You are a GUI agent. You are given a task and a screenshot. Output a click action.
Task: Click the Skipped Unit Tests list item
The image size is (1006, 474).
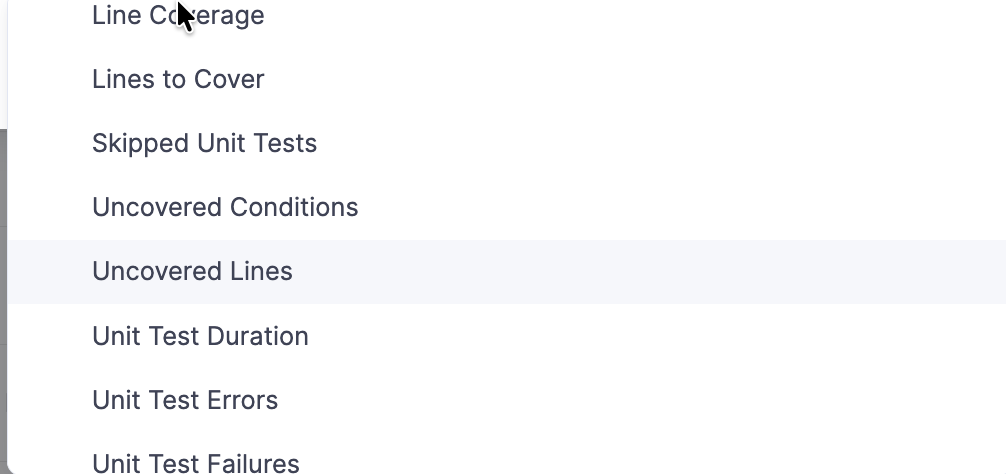204,144
